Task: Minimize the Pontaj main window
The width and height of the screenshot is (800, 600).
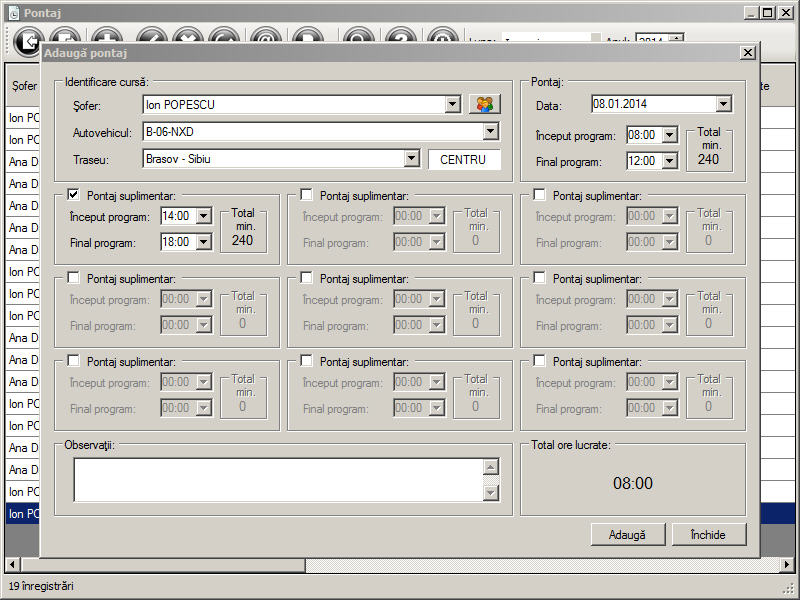Action: (750, 13)
